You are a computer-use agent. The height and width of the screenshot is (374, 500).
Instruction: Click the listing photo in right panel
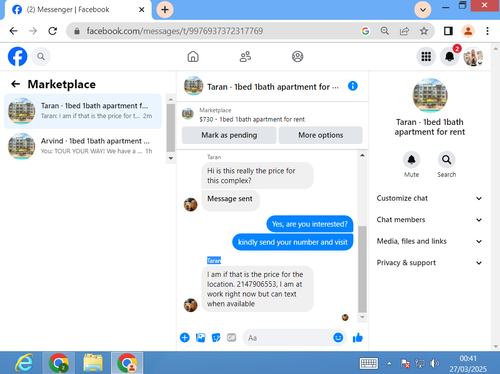(430, 96)
